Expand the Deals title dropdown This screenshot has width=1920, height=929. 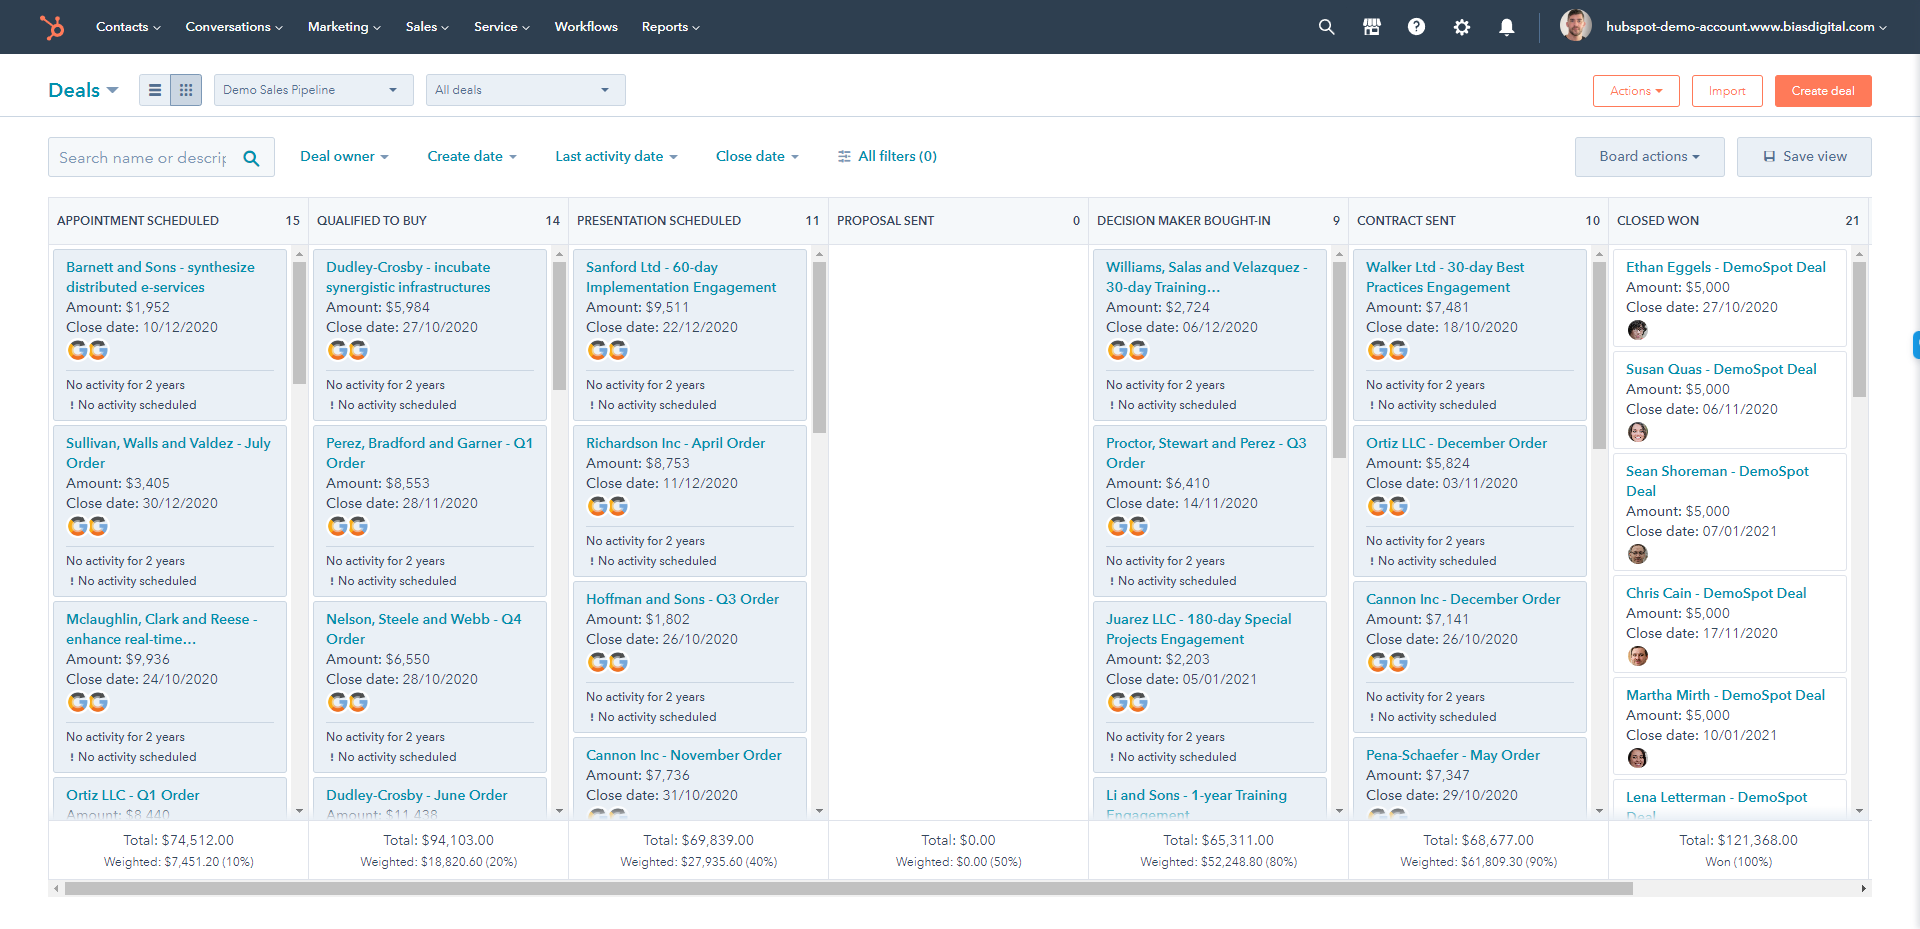click(83, 90)
